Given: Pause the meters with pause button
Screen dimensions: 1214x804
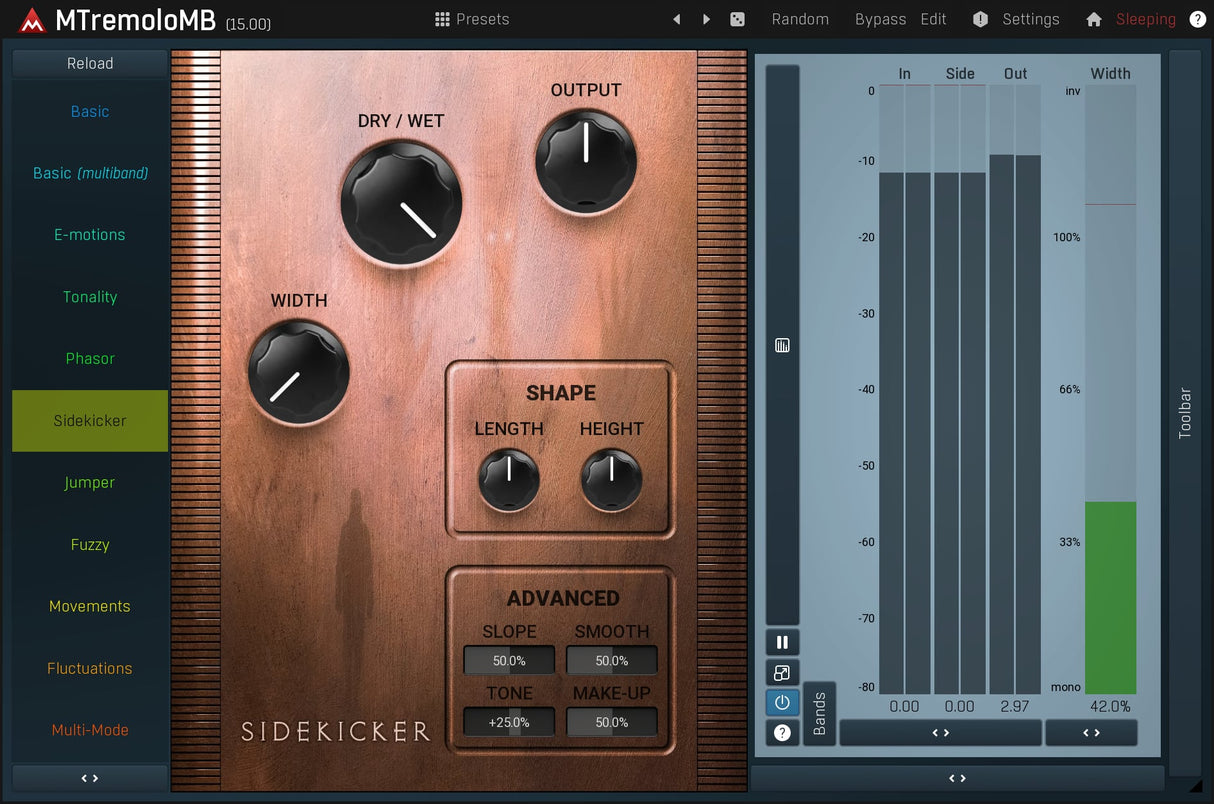Looking at the screenshot, I should coord(782,642).
